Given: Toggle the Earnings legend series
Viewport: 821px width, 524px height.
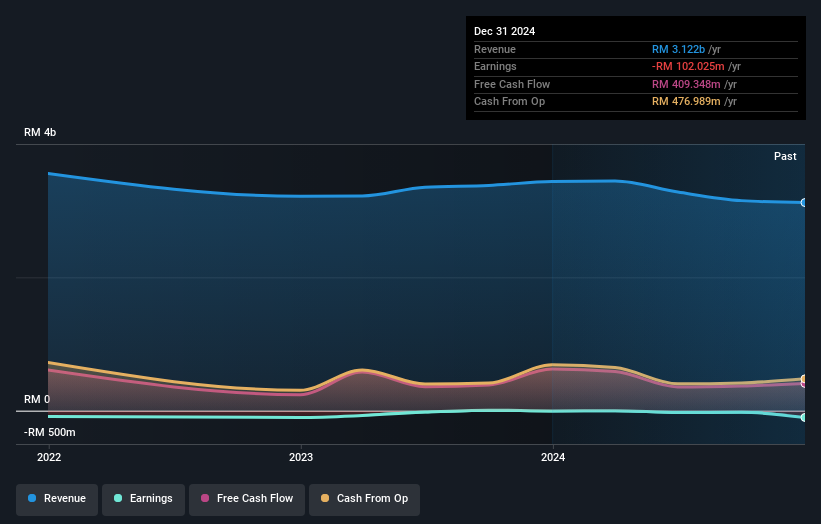Looking at the screenshot, I should coord(143,499).
